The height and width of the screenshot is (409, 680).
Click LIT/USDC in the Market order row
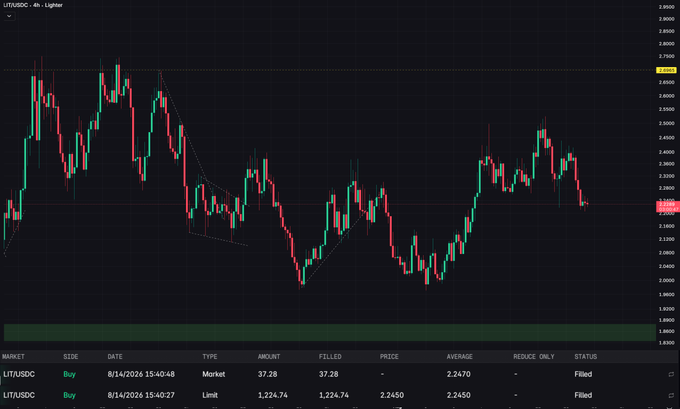pos(19,374)
